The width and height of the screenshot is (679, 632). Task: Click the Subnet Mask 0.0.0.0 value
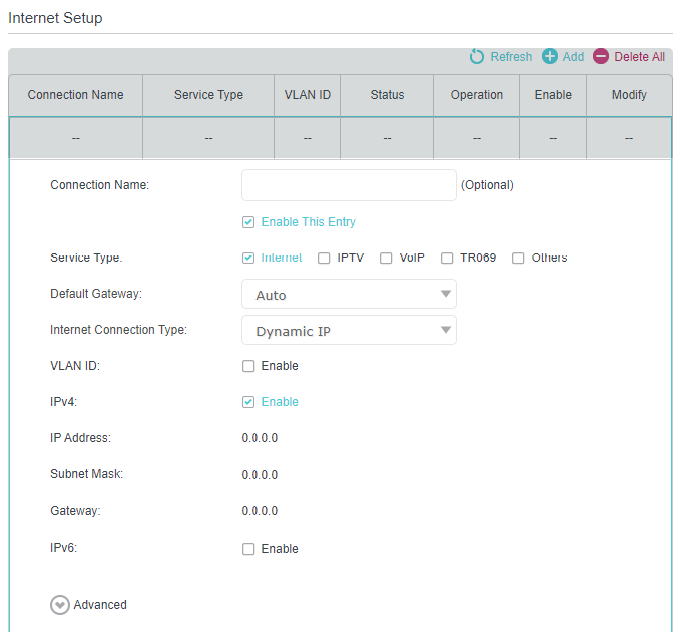[260, 475]
